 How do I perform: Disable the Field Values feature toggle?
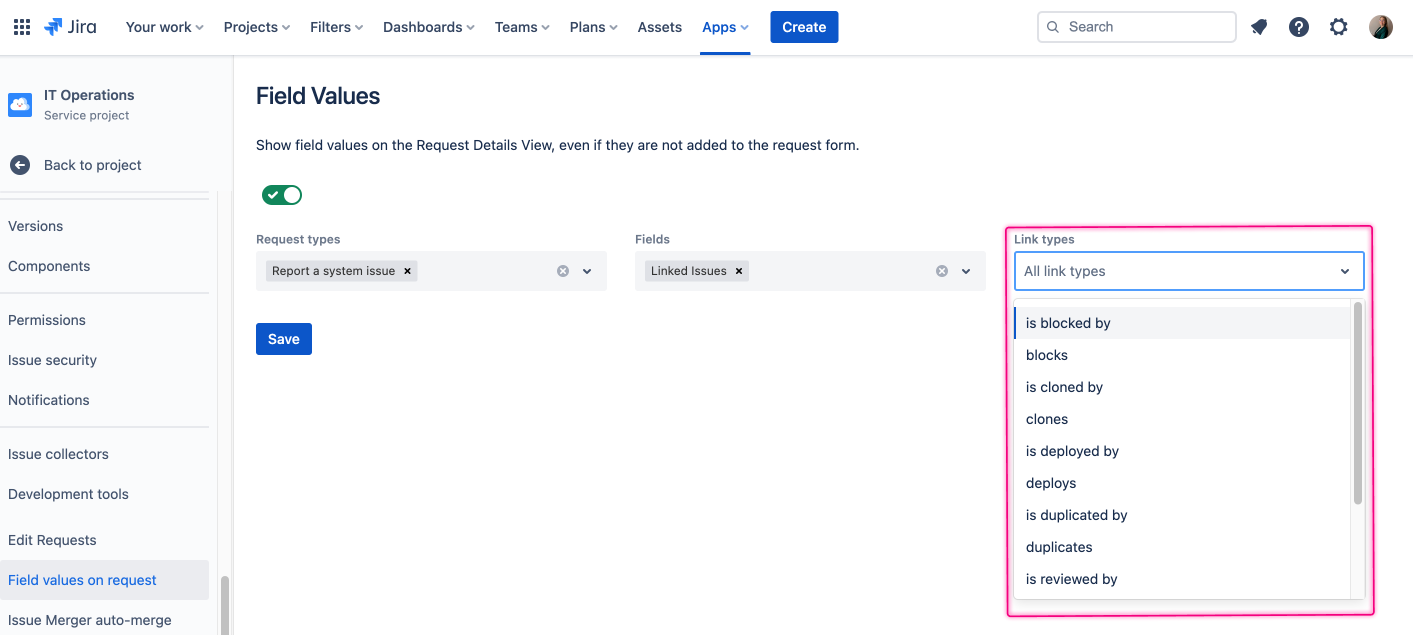(281, 194)
